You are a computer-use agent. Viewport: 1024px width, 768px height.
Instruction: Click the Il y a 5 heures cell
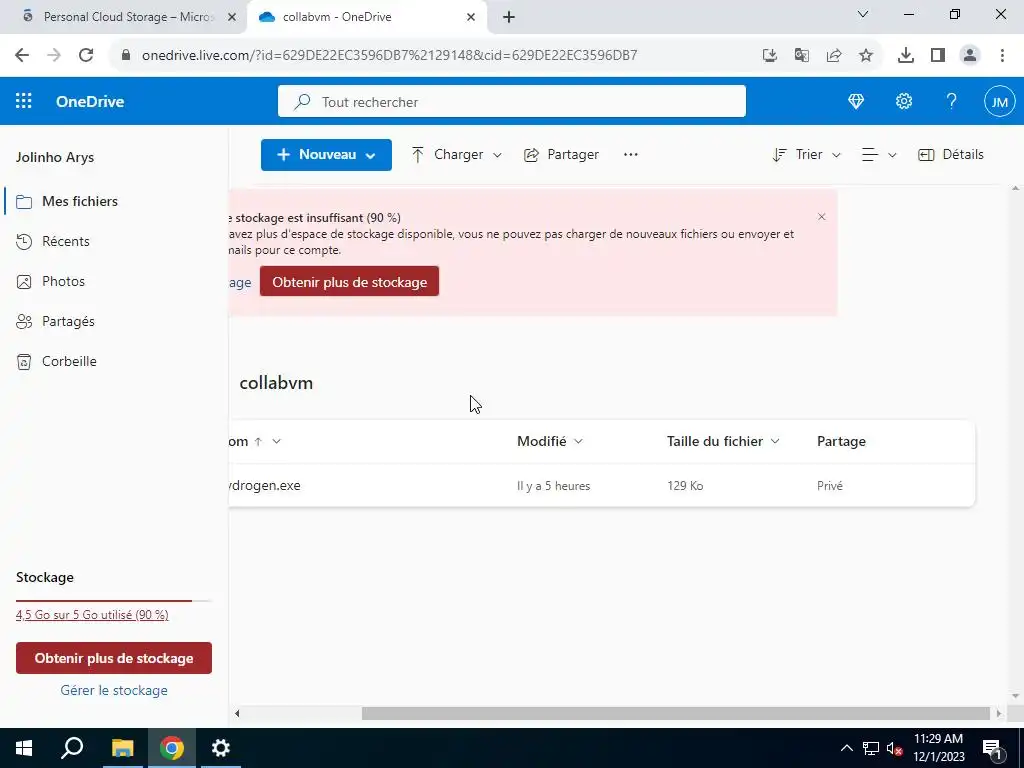554,486
